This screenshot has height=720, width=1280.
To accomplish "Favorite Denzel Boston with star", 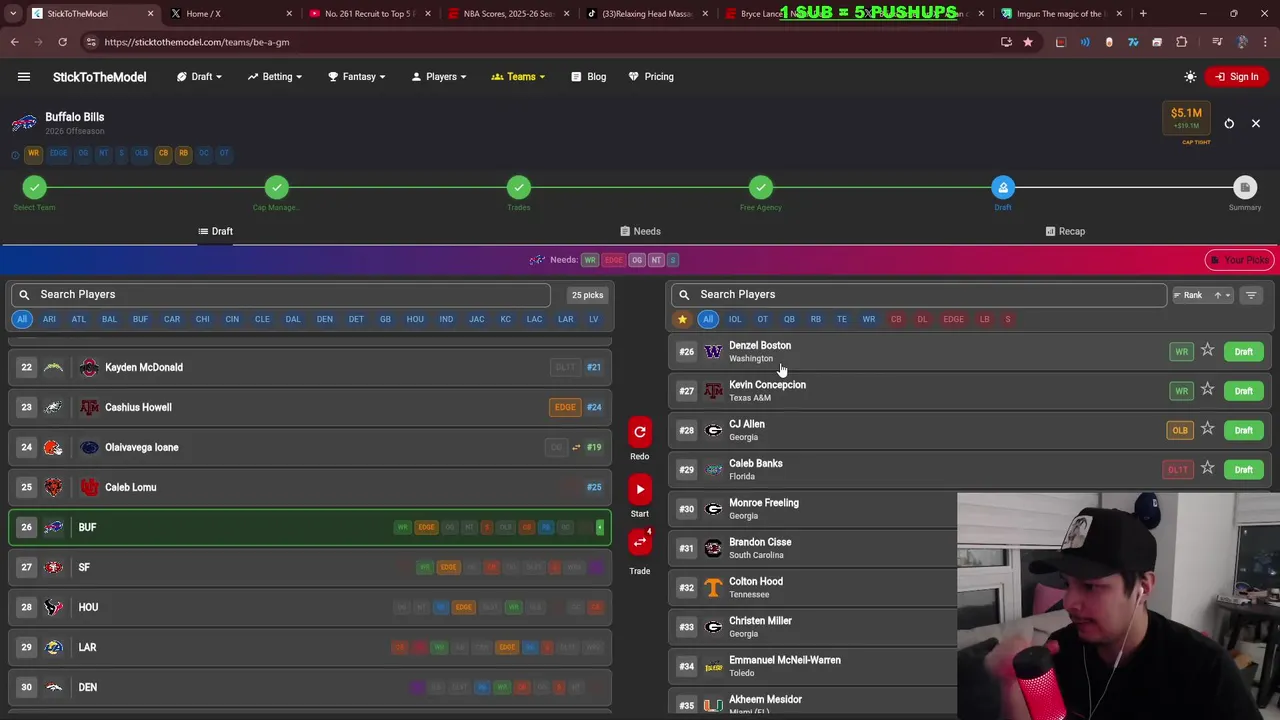I will (x=1207, y=351).
